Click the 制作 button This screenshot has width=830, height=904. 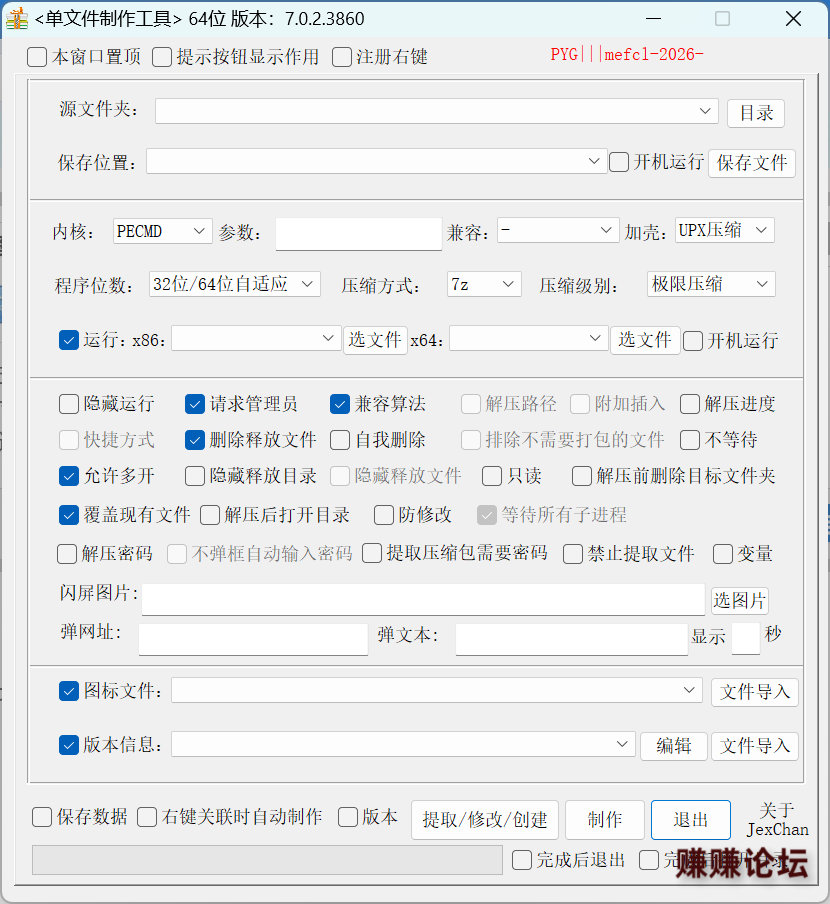pos(604,820)
